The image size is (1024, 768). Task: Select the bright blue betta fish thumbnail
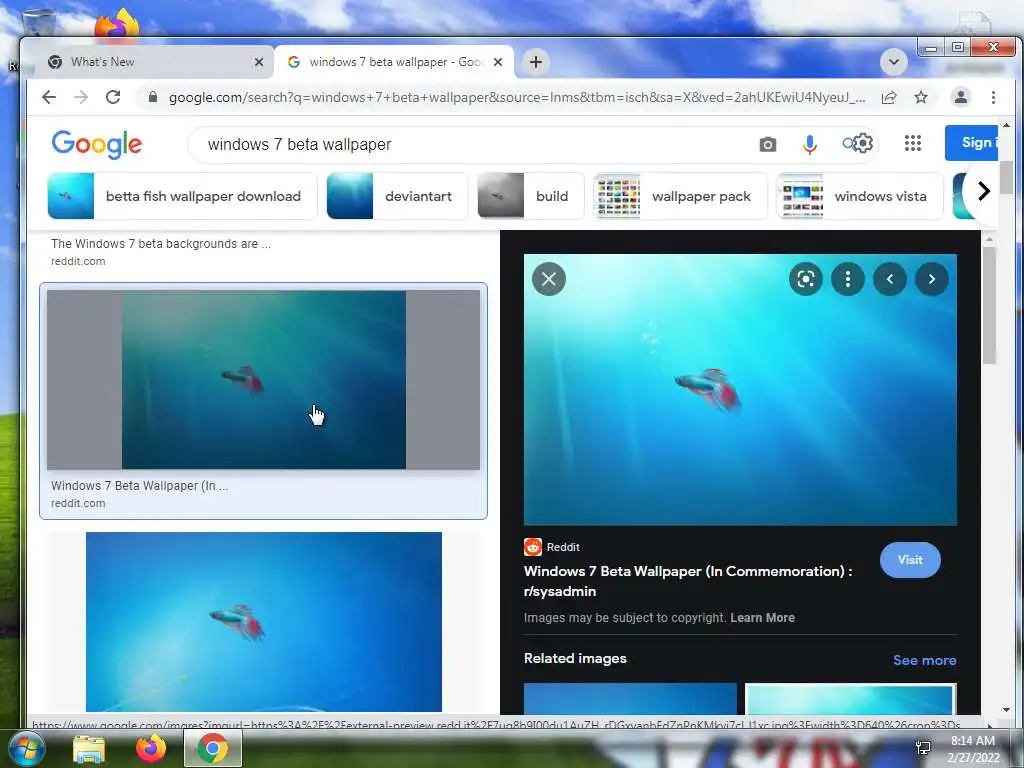(263, 622)
